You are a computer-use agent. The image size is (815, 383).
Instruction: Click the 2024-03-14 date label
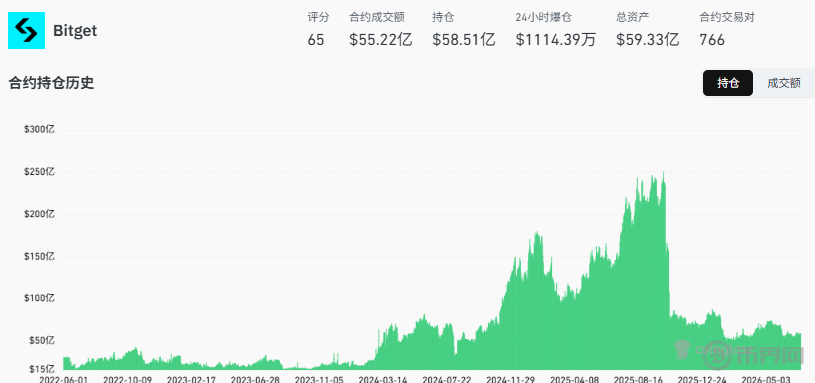[x=383, y=379]
